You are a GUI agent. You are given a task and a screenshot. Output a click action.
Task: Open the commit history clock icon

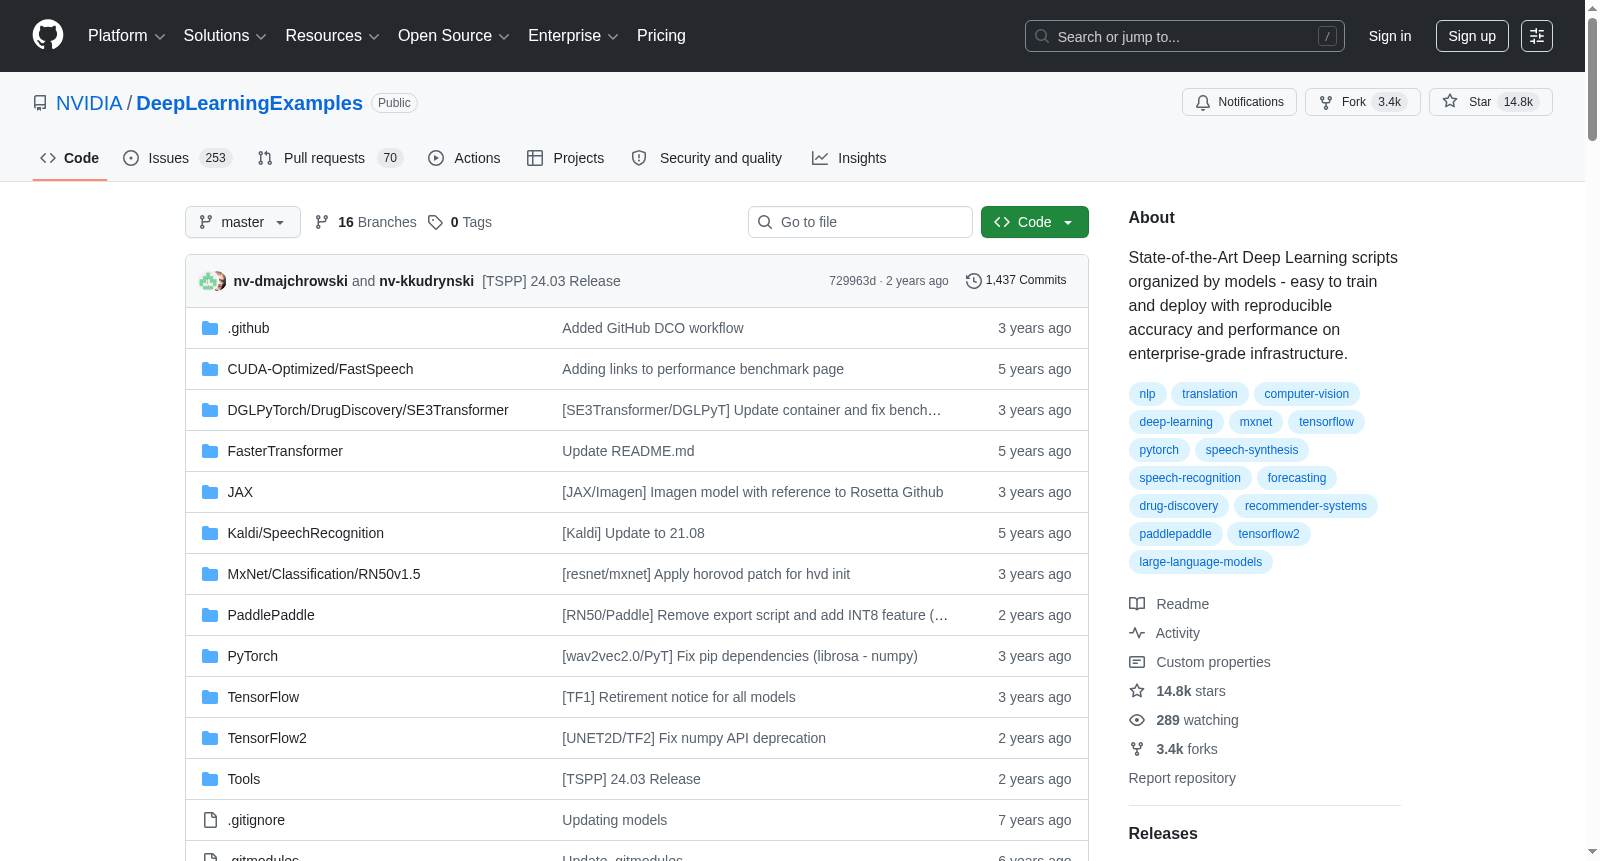click(x=973, y=281)
